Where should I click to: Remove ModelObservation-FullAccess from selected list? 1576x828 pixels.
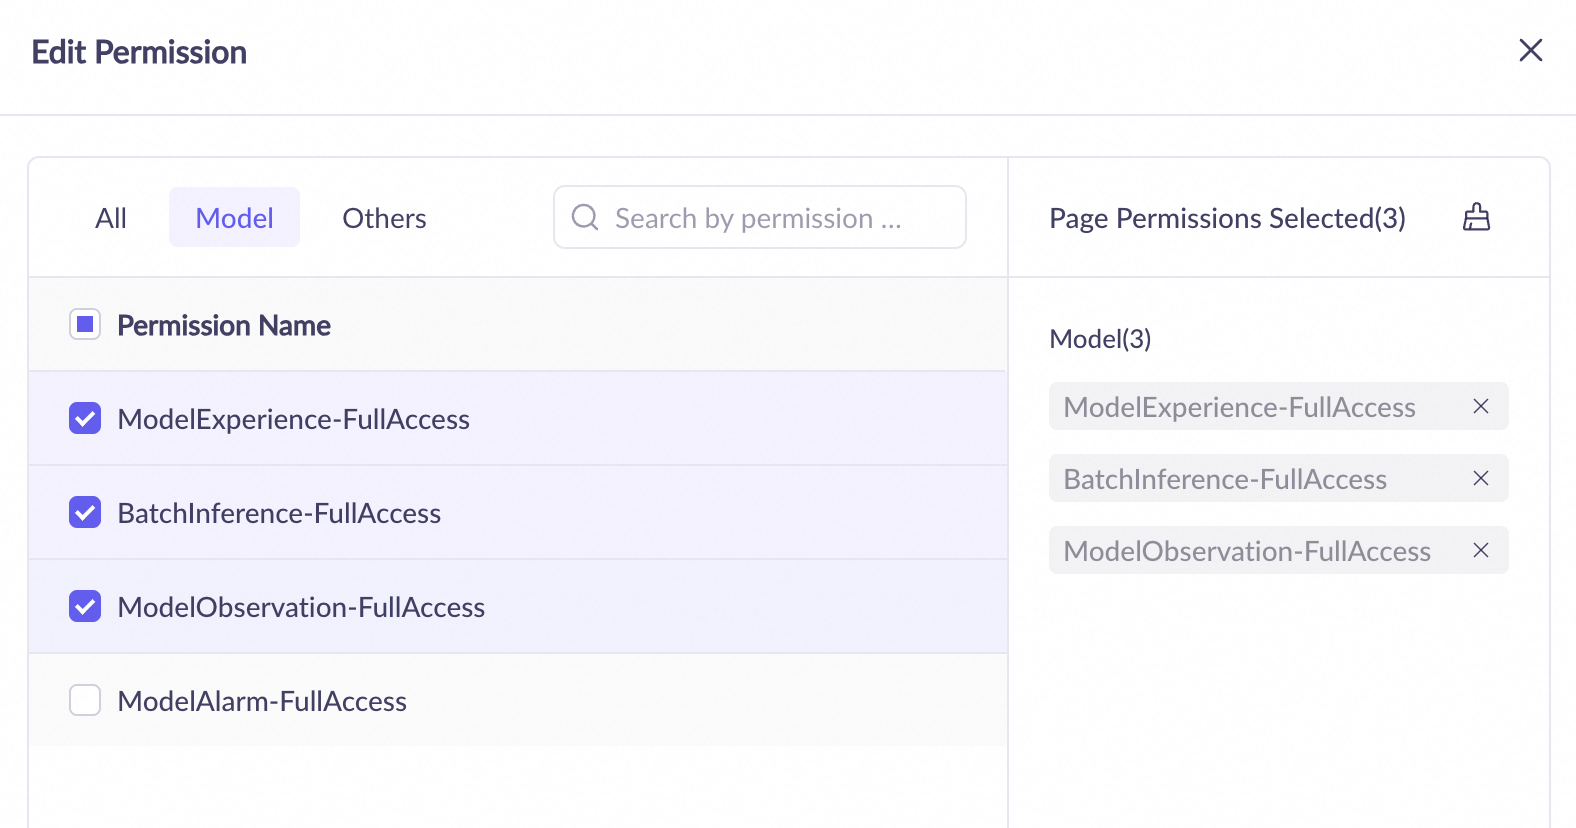point(1481,550)
